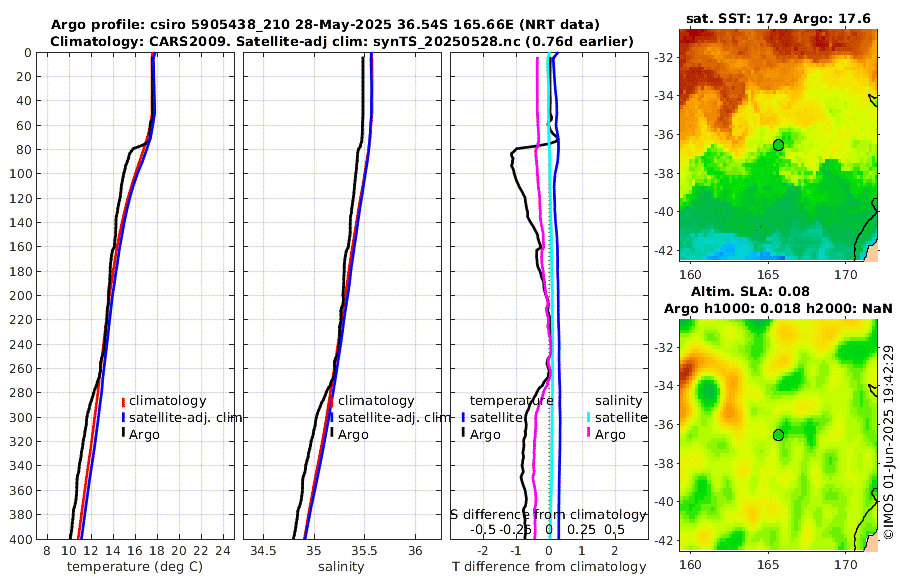Click magenta Argo swatch in salinity difference legend
Image resolution: width=900 pixels, height=580 pixels.
tap(589, 434)
